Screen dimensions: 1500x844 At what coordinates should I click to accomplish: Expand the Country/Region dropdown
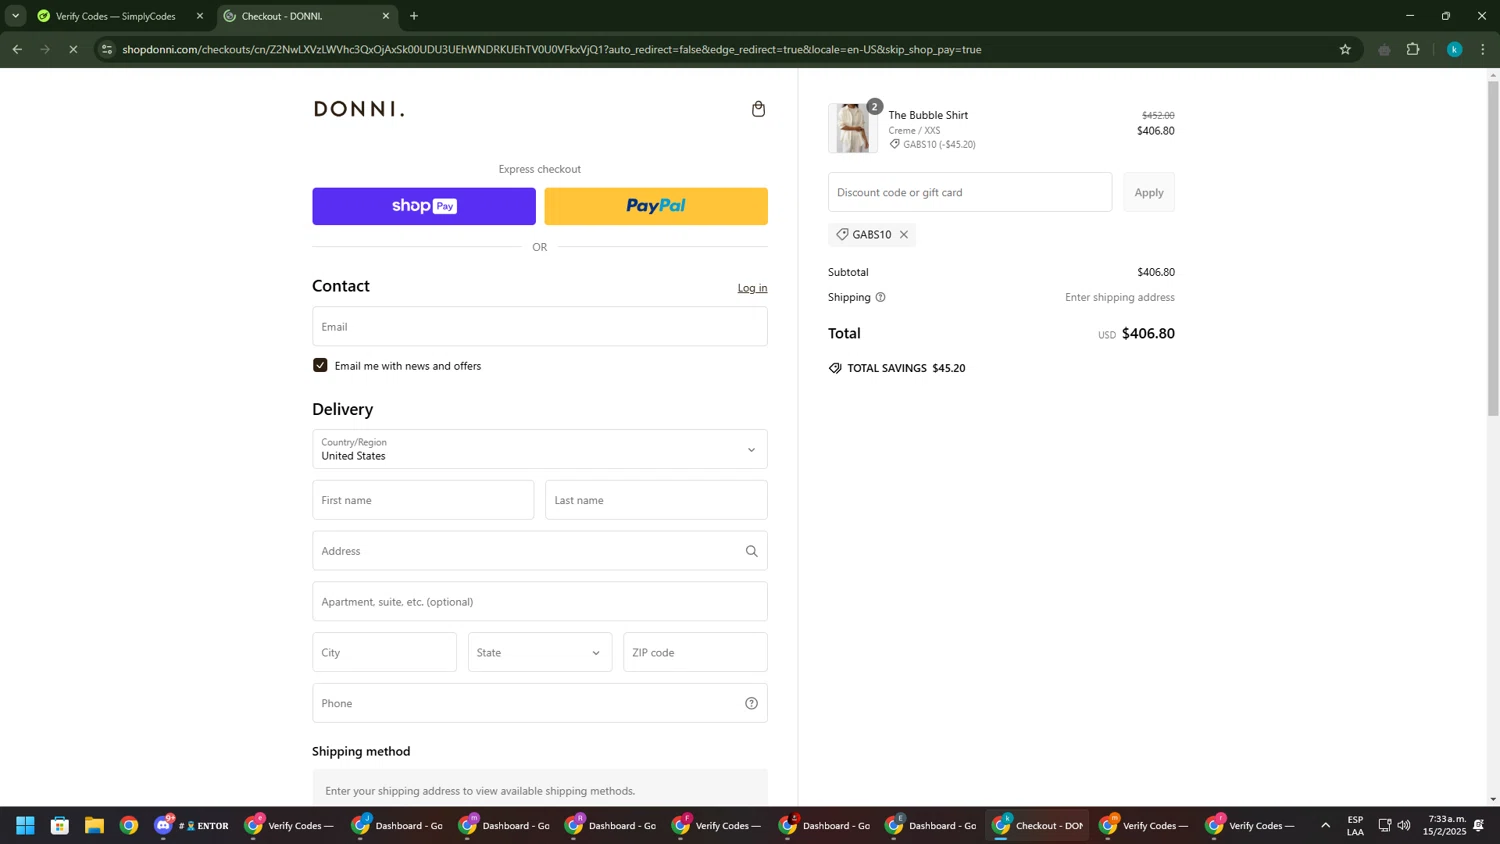click(x=539, y=449)
